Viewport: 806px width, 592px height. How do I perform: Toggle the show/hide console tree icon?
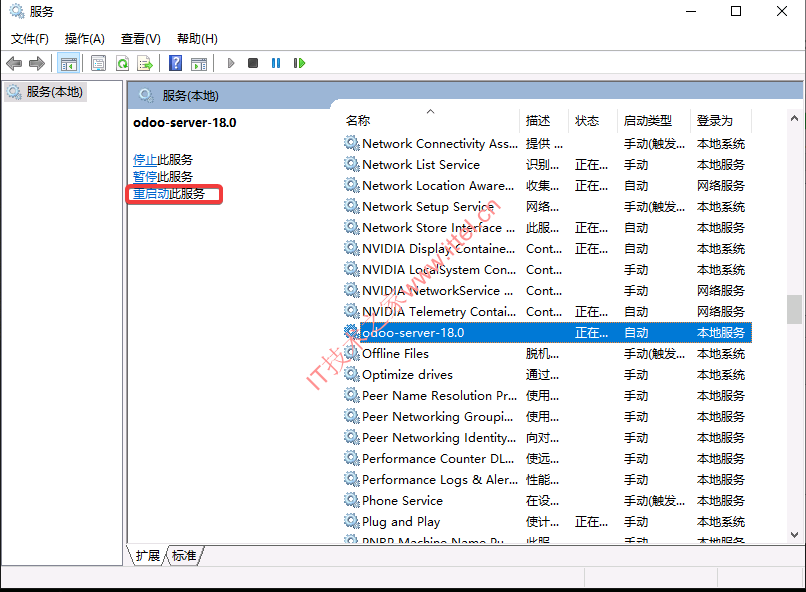click(x=68, y=63)
